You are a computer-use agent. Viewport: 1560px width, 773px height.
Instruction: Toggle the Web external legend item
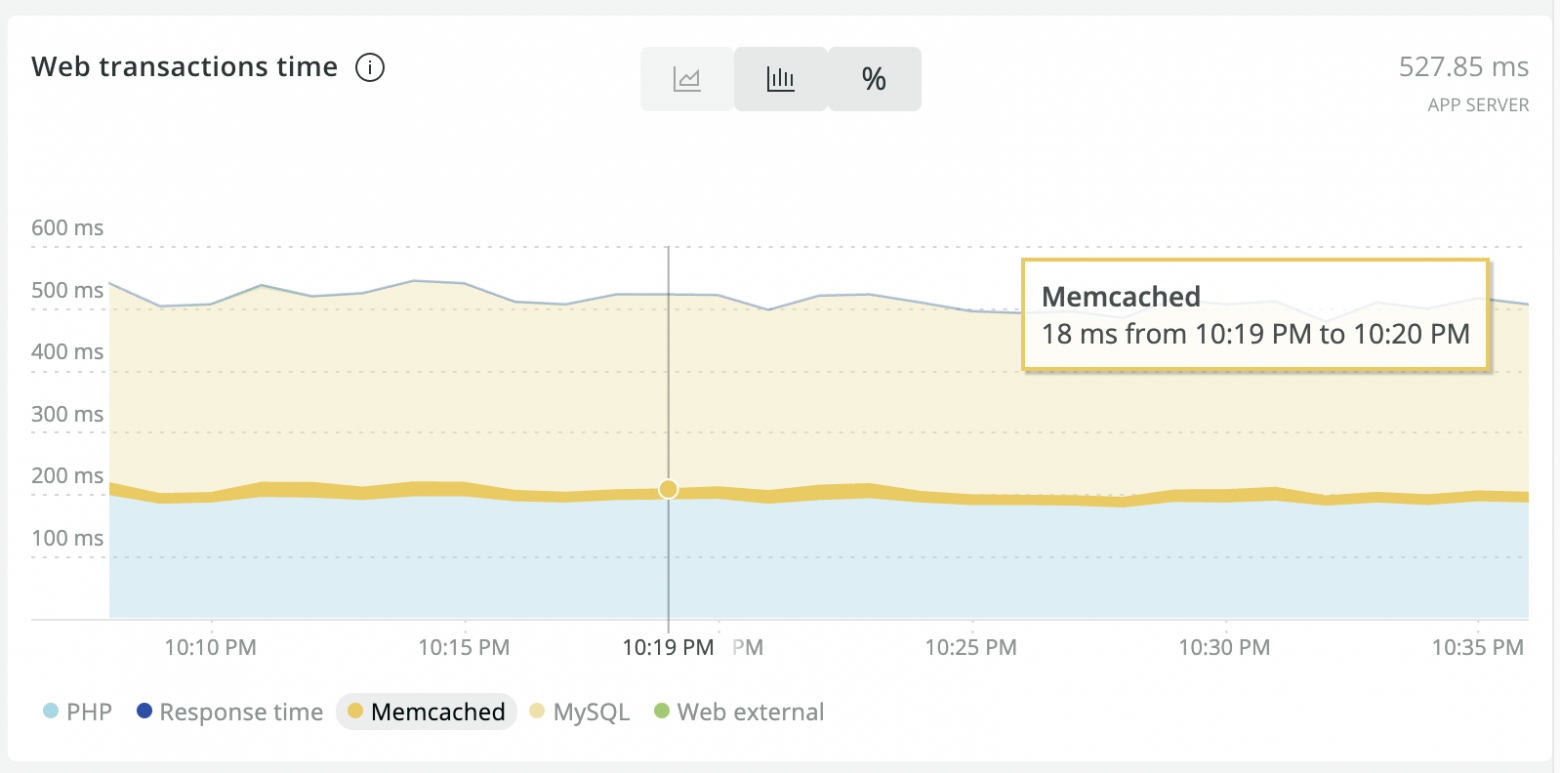coord(750,712)
